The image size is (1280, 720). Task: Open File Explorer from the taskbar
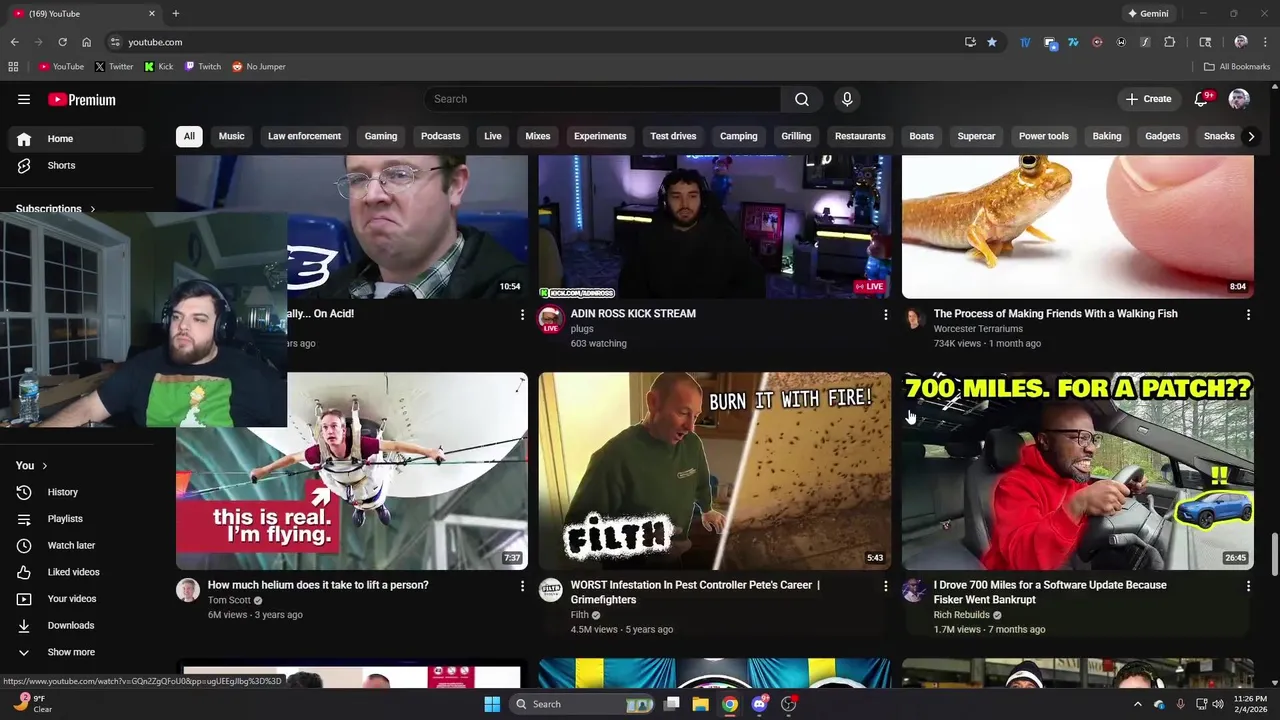click(701, 704)
